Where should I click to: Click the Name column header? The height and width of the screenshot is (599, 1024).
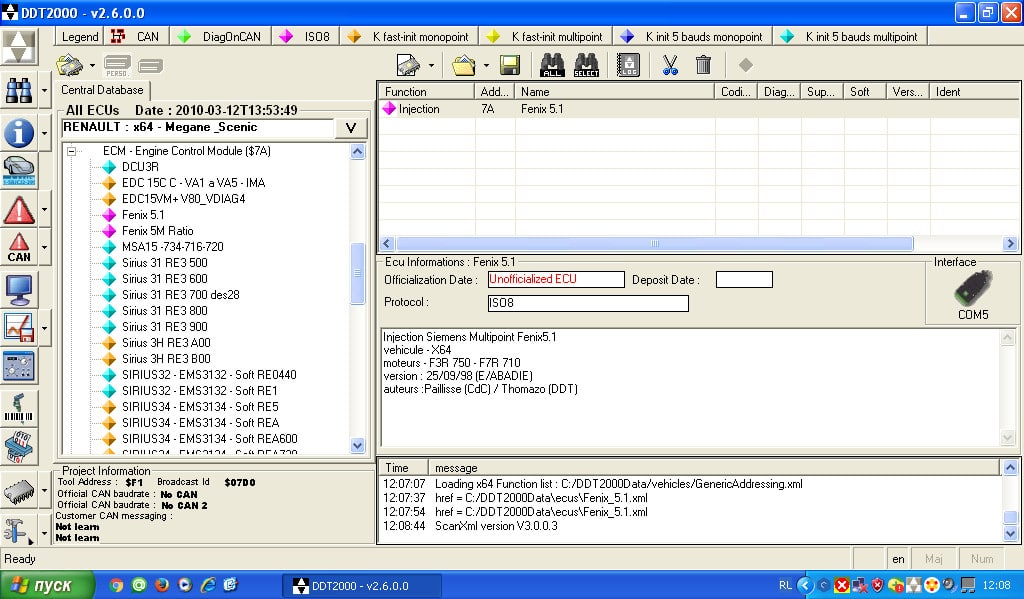coord(615,91)
